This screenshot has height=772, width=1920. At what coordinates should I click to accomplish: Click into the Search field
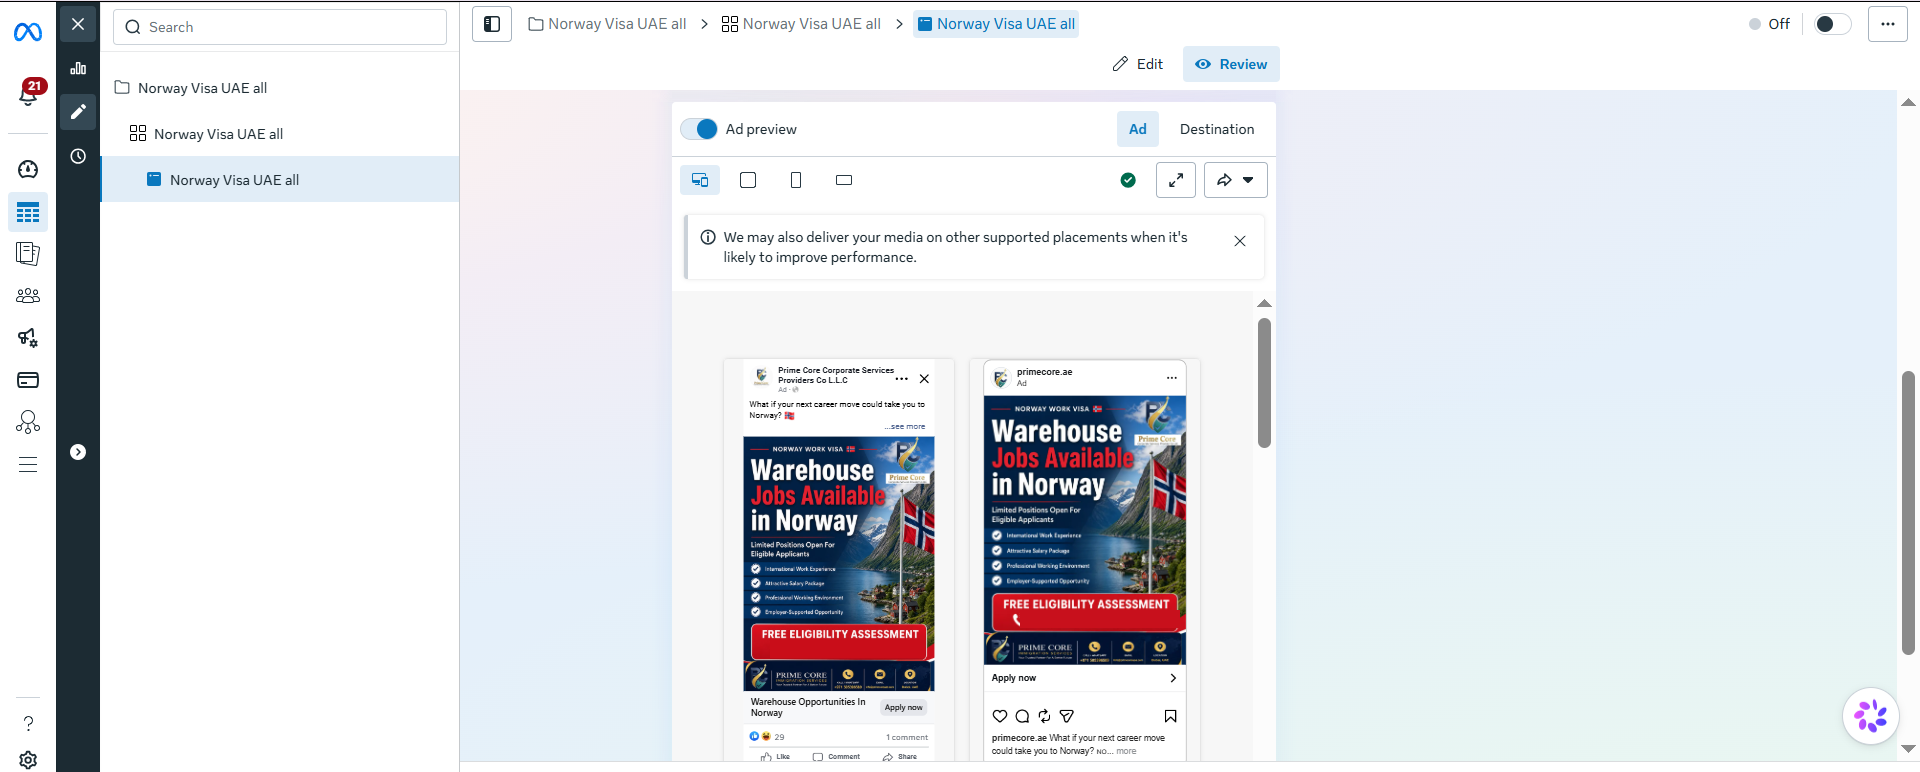tap(280, 27)
